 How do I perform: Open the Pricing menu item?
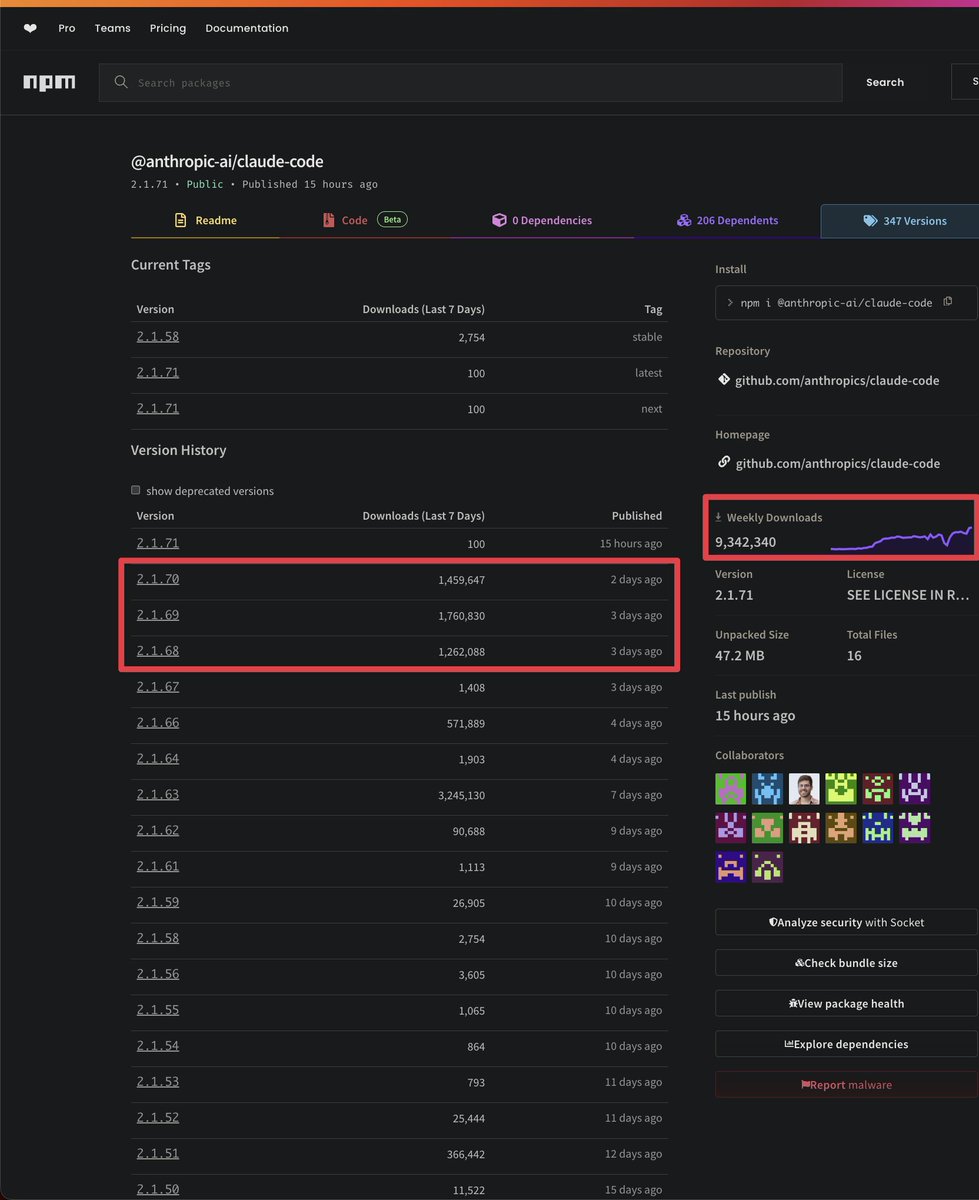168,28
